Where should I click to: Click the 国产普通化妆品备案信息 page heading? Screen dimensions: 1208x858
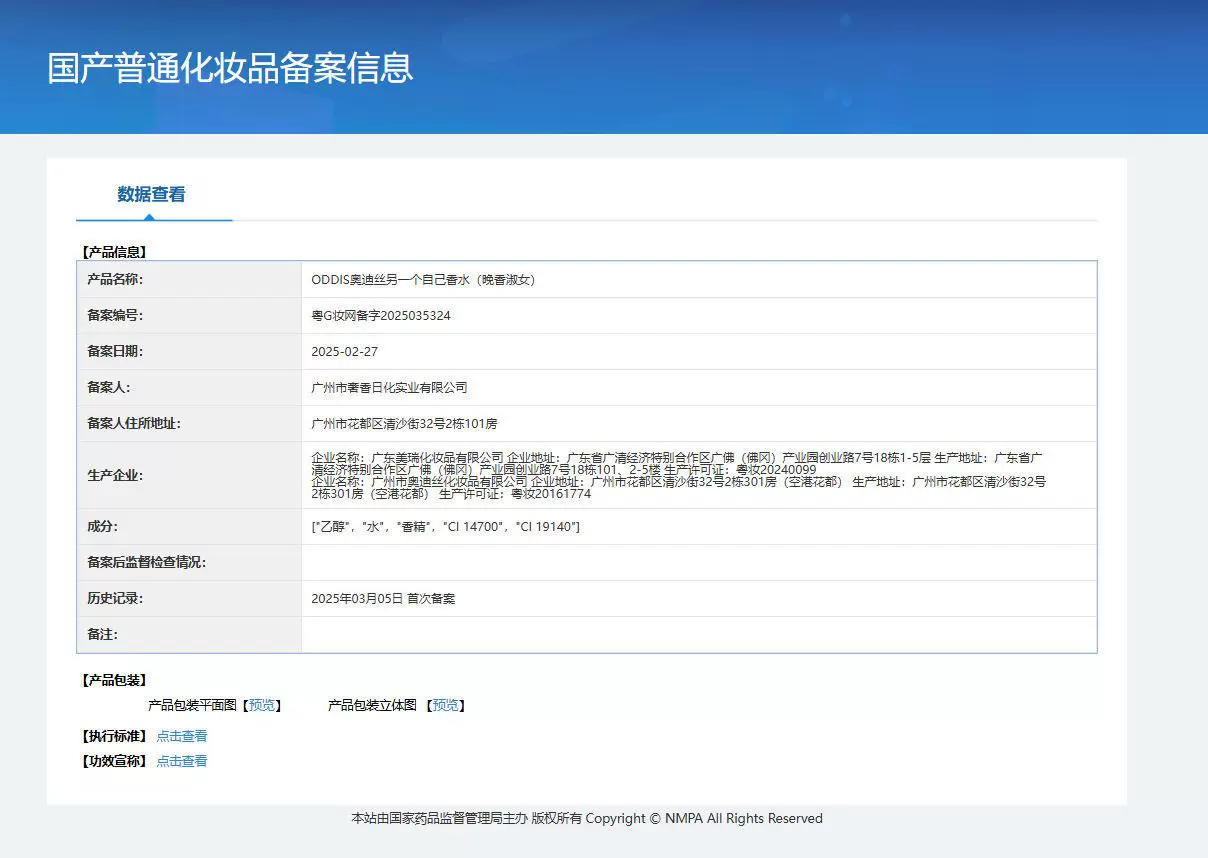[230, 68]
